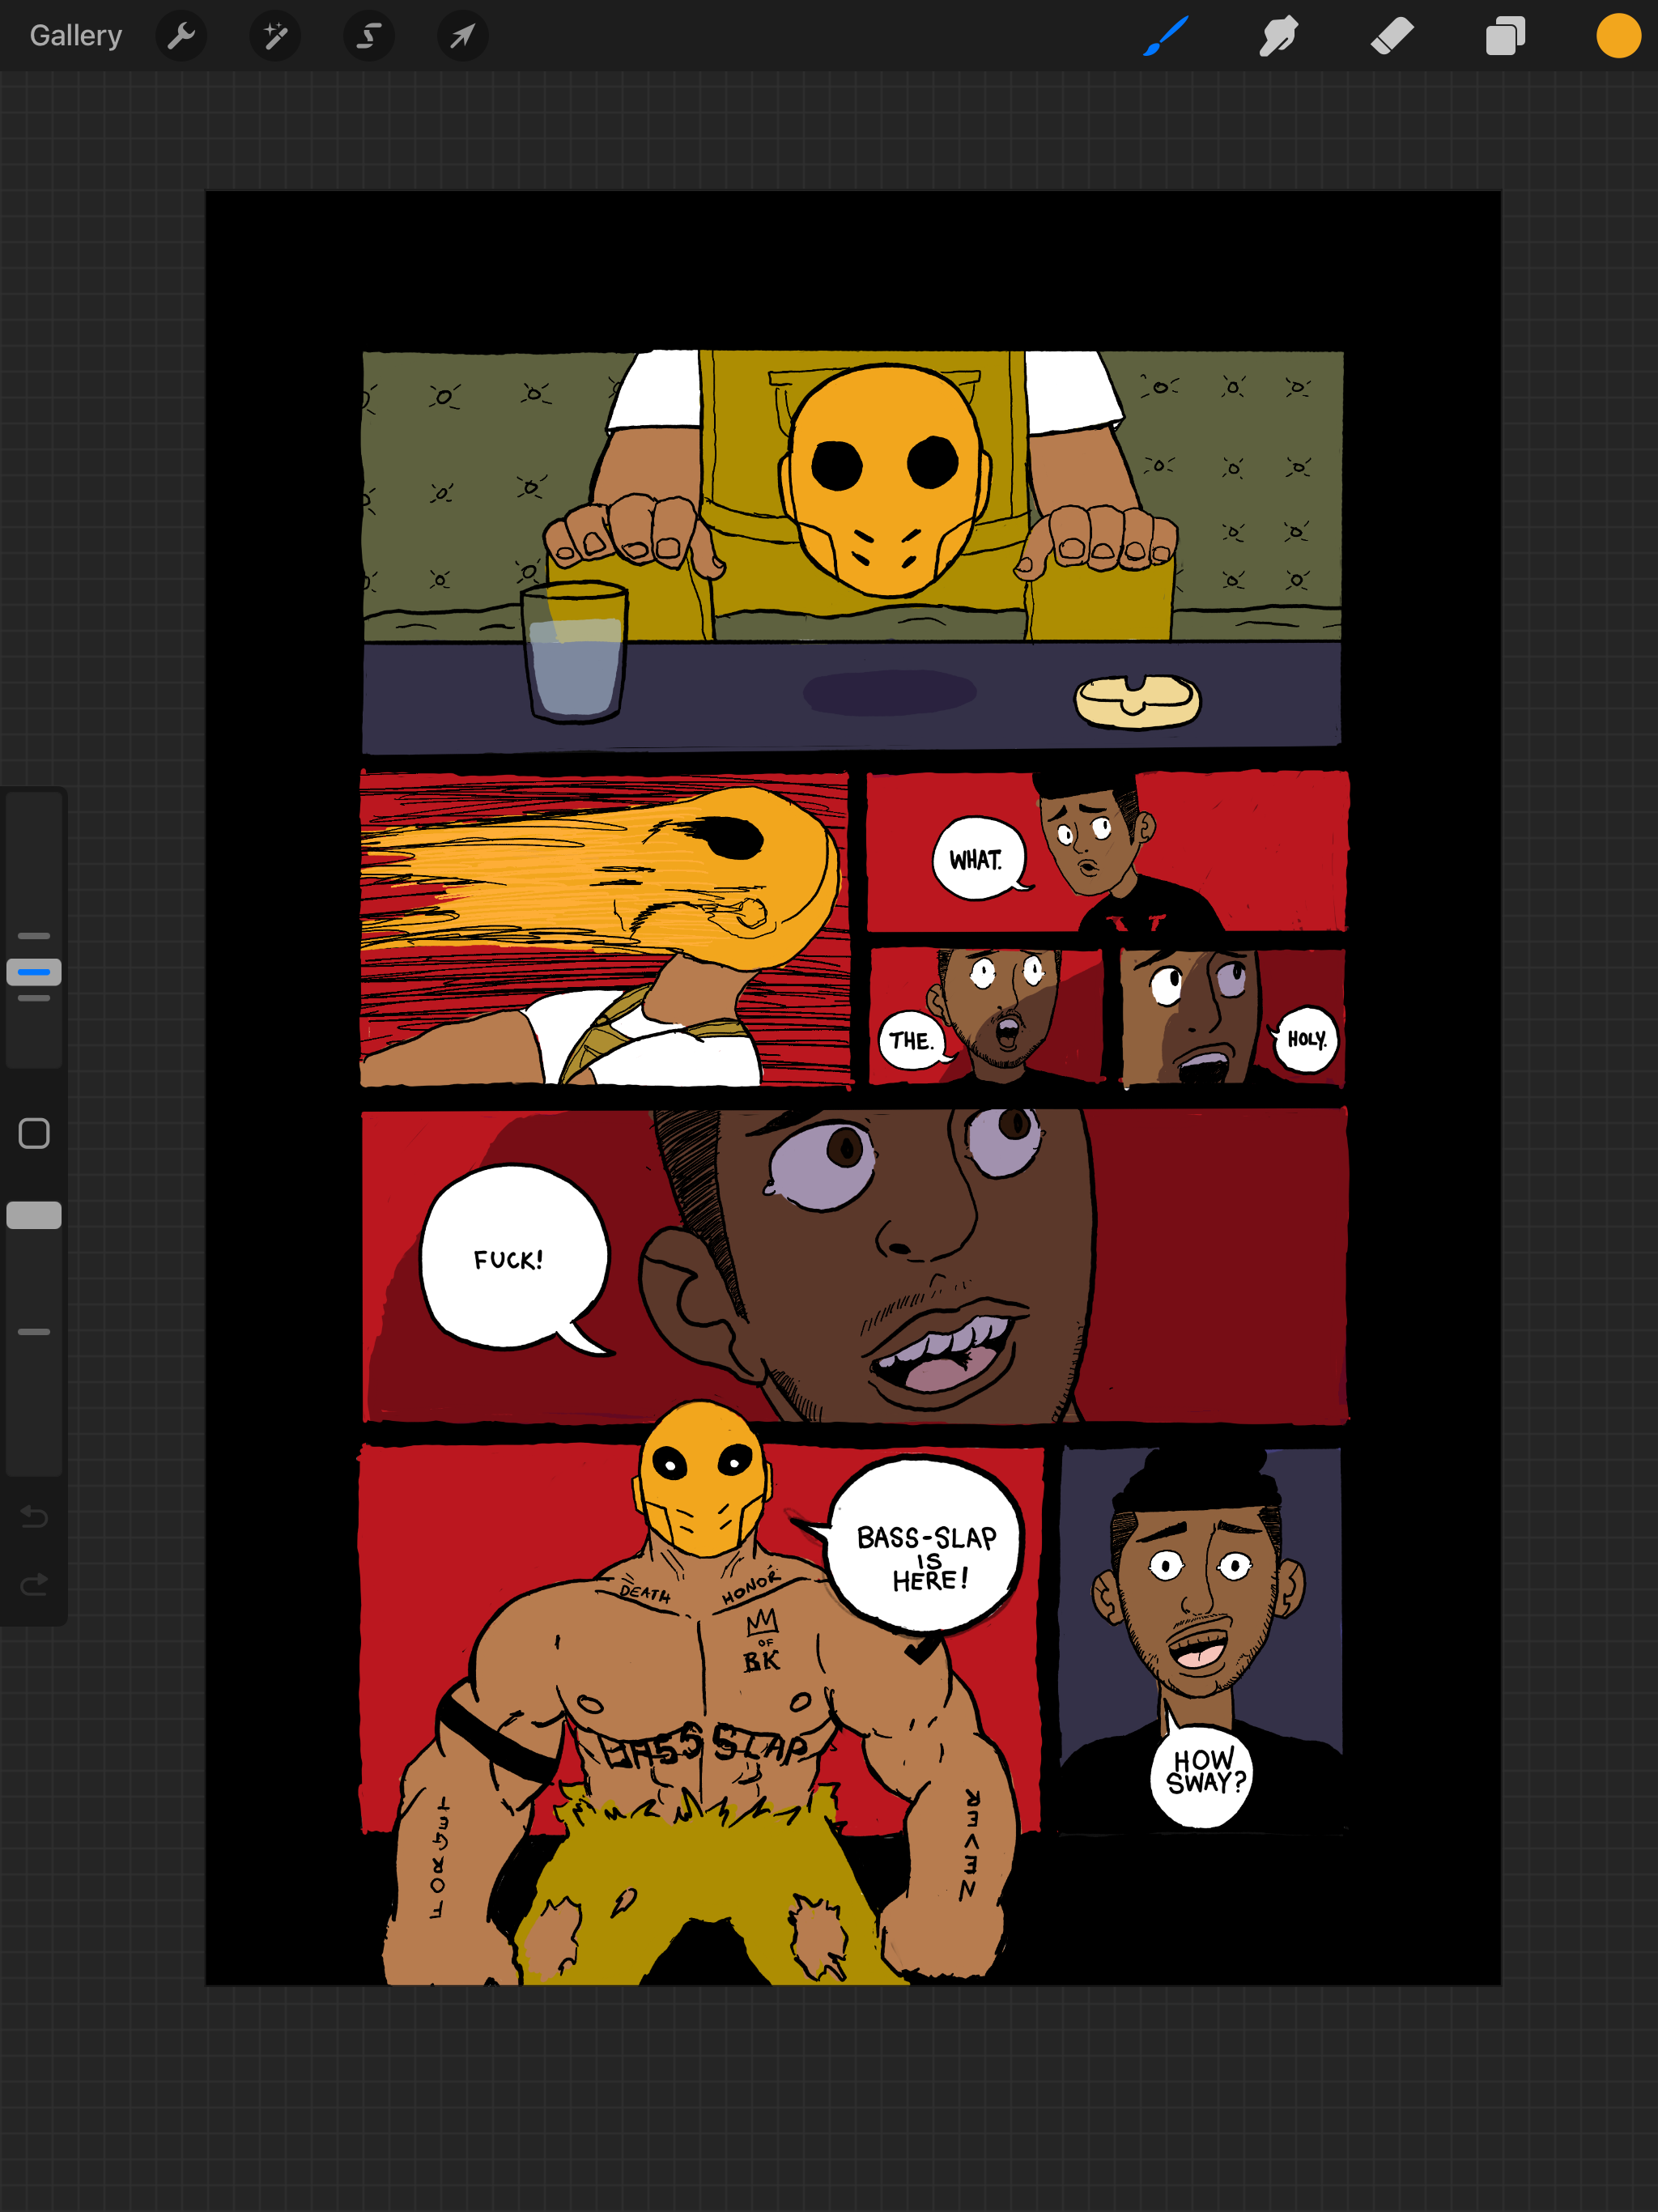Tap the square Modify button in sidebar

point(34,1133)
